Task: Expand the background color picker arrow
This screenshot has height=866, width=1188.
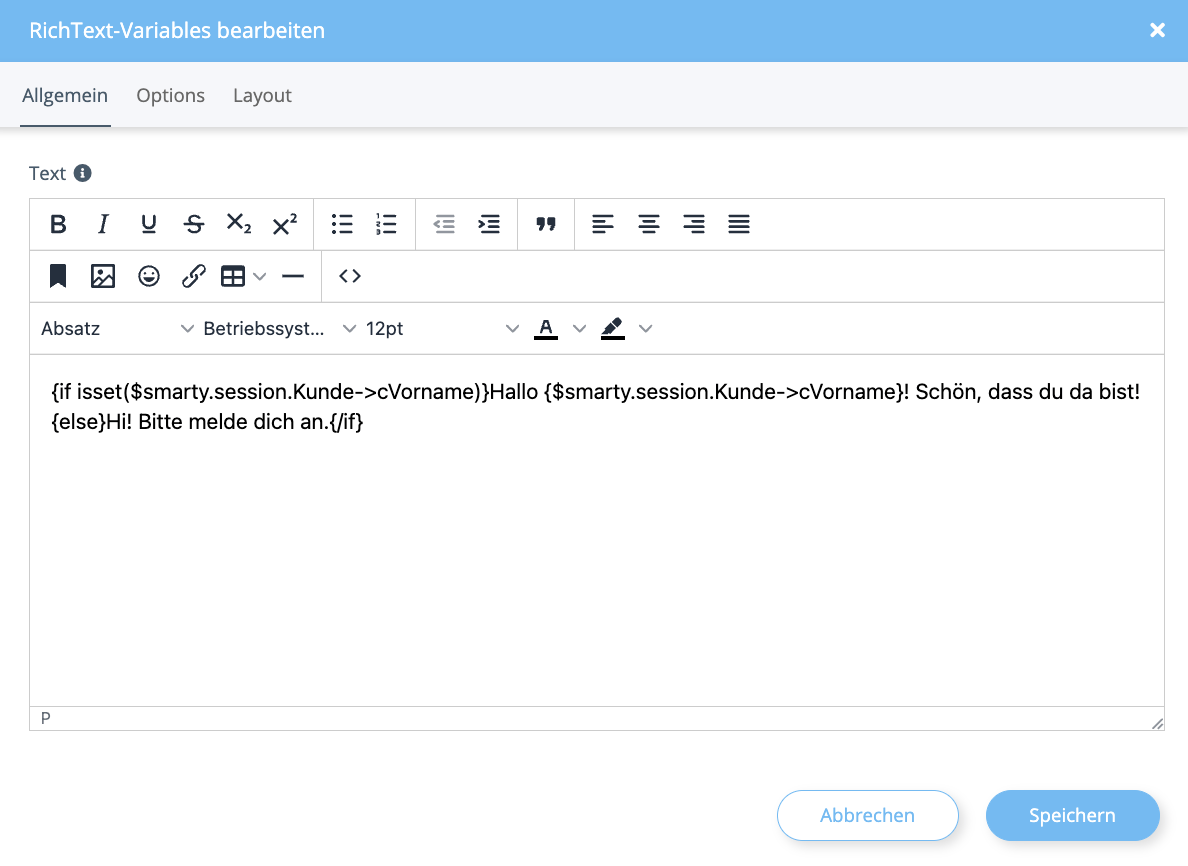Action: click(x=646, y=328)
